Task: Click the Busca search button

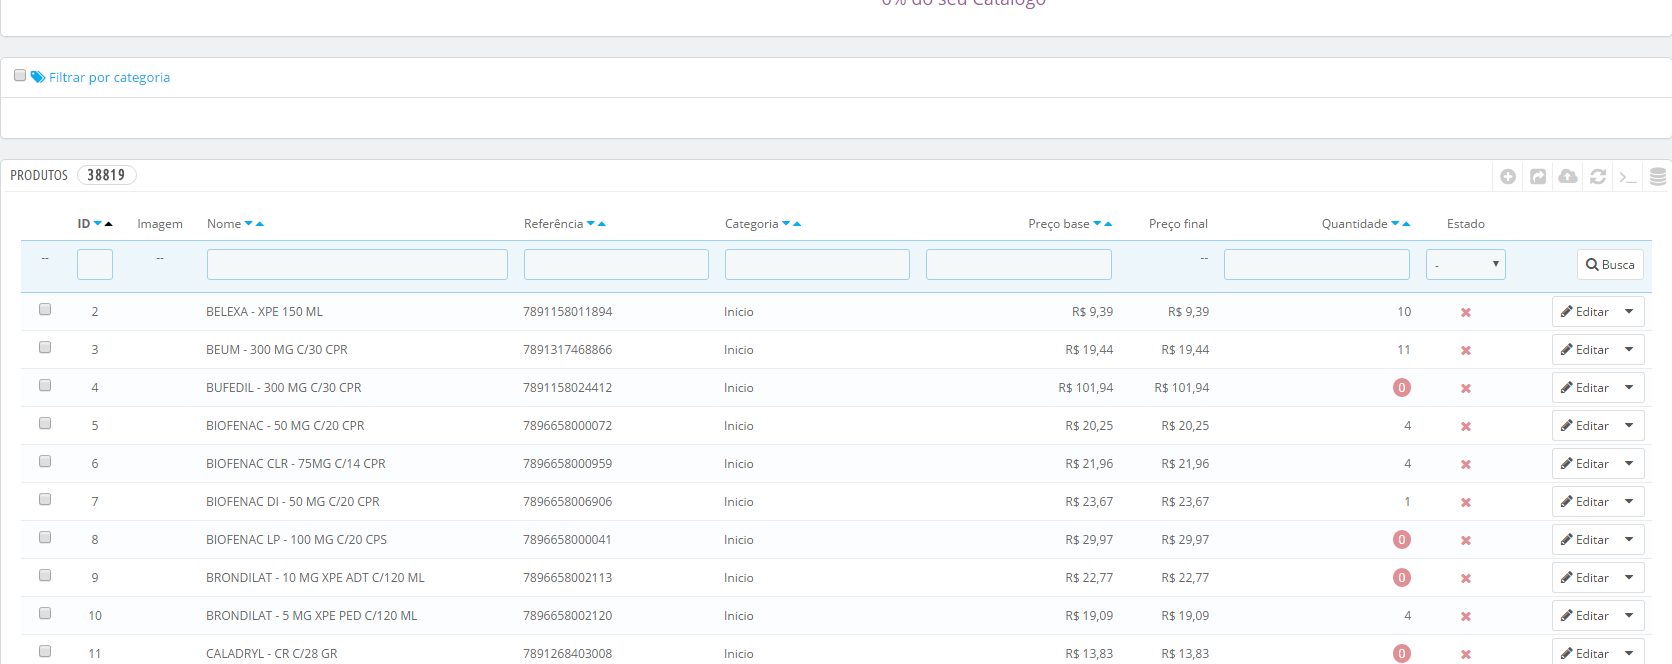Action: [1610, 265]
